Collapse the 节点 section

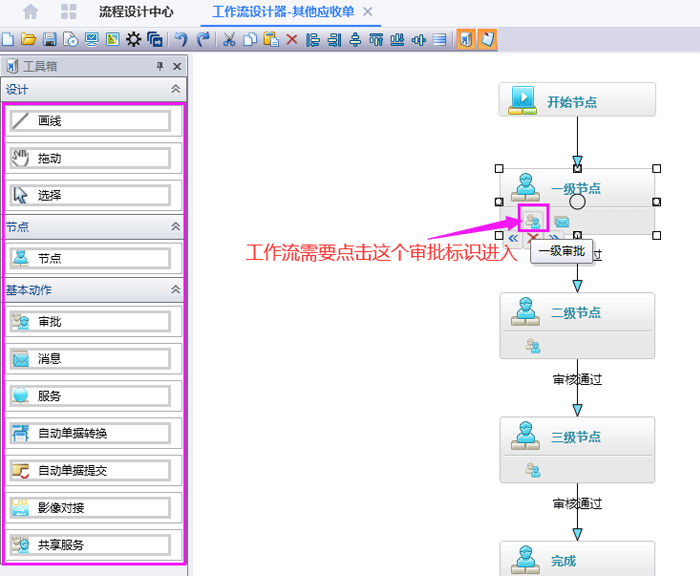[x=176, y=227]
